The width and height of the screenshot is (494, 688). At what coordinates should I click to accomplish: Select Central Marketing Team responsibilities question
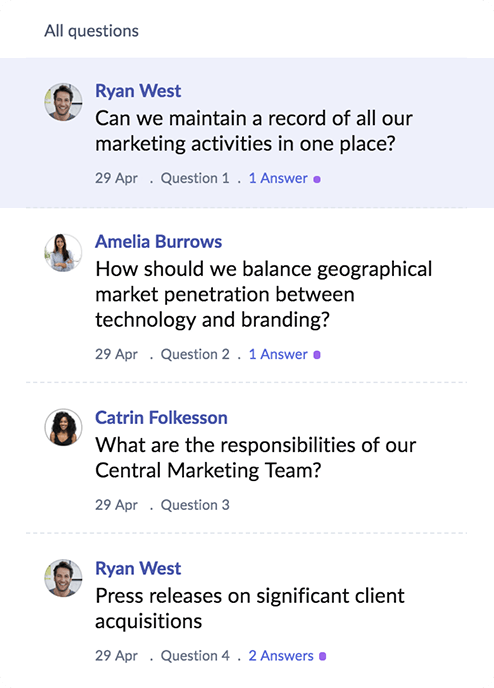click(255, 458)
